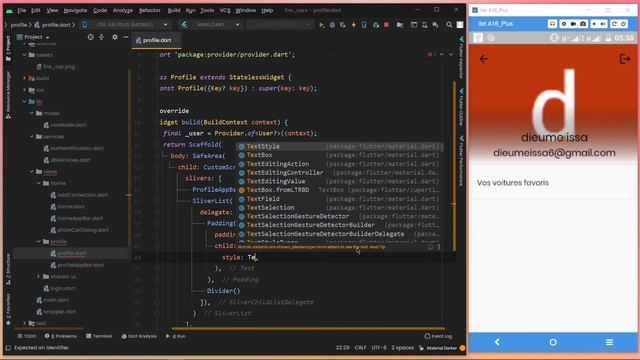Tap back arrow in phone app
The image size is (640, 360).
pyautogui.click(x=483, y=59)
